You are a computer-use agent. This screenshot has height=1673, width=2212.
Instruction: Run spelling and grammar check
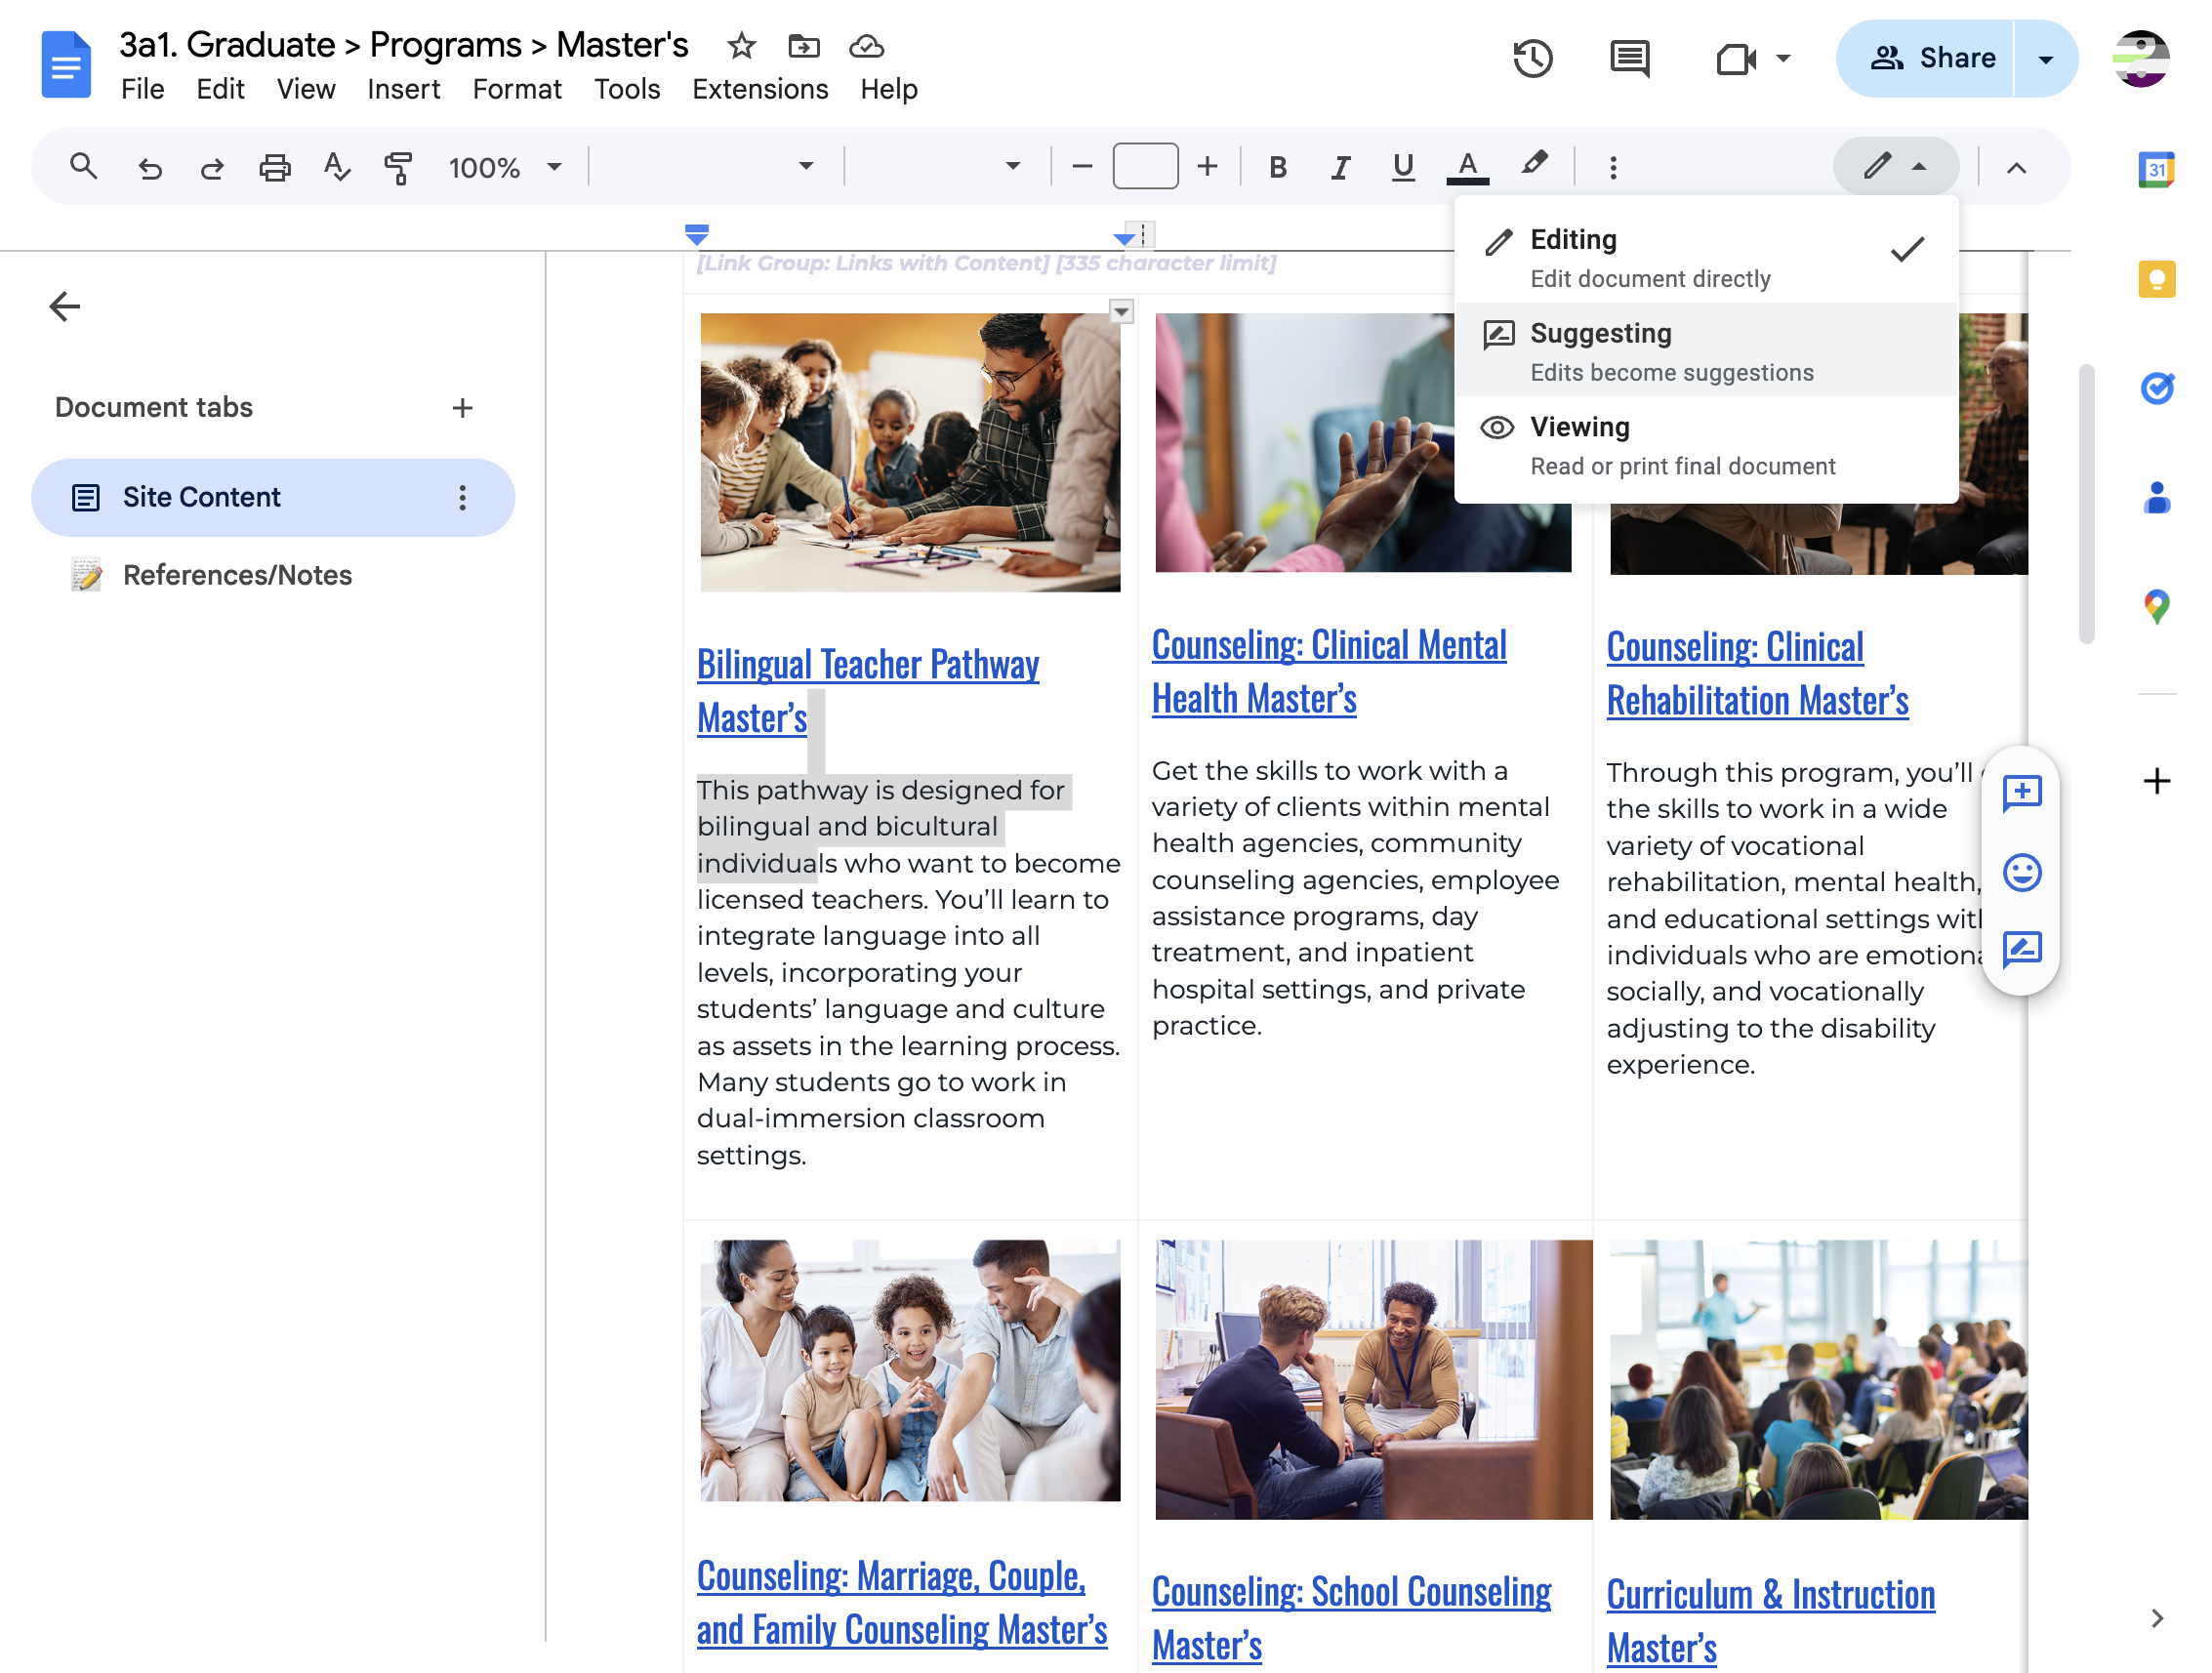(337, 167)
